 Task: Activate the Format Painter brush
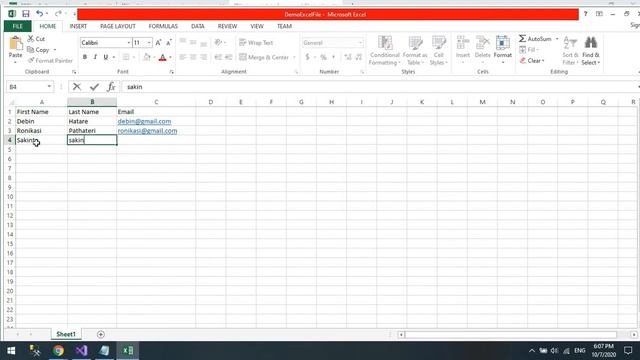(50, 60)
